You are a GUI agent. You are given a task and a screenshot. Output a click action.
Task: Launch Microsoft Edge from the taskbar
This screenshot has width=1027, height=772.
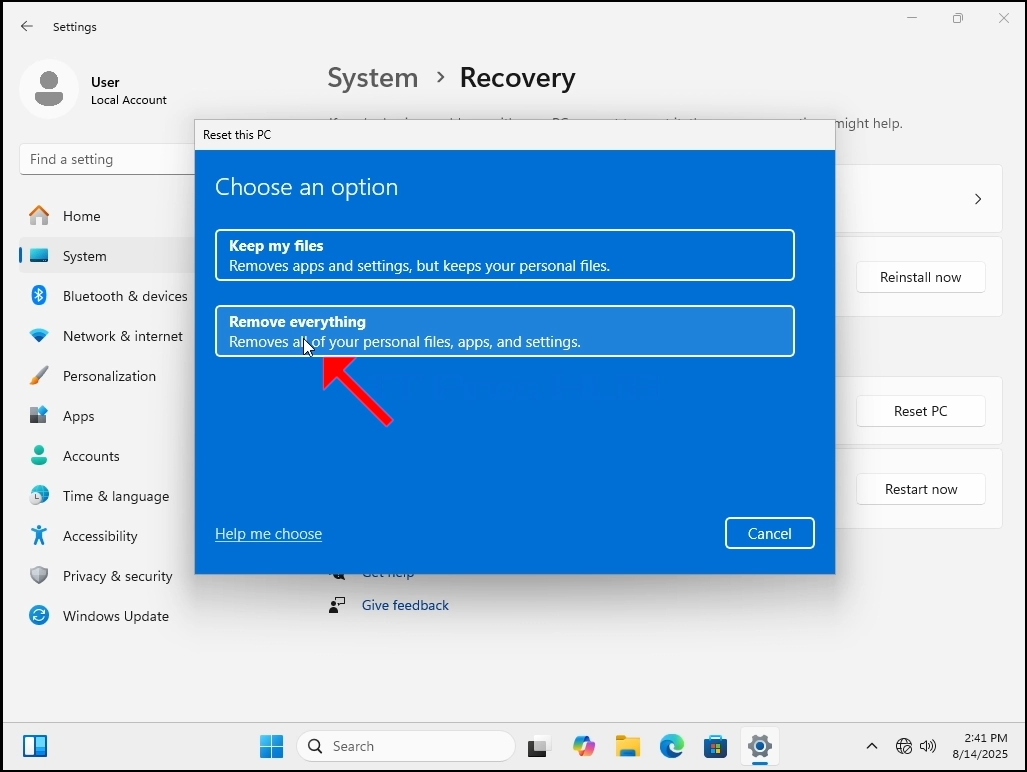671,746
